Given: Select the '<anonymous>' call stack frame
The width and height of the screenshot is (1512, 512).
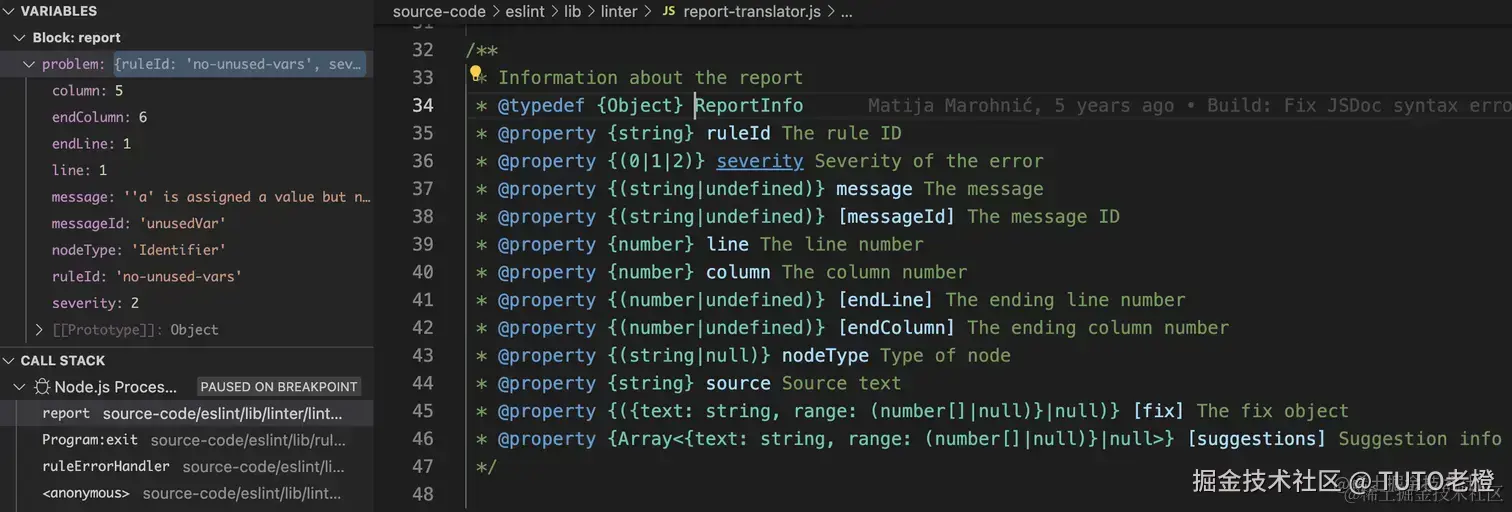Looking at the screenshot, I should pyautogui.click(x=187, y=493).
